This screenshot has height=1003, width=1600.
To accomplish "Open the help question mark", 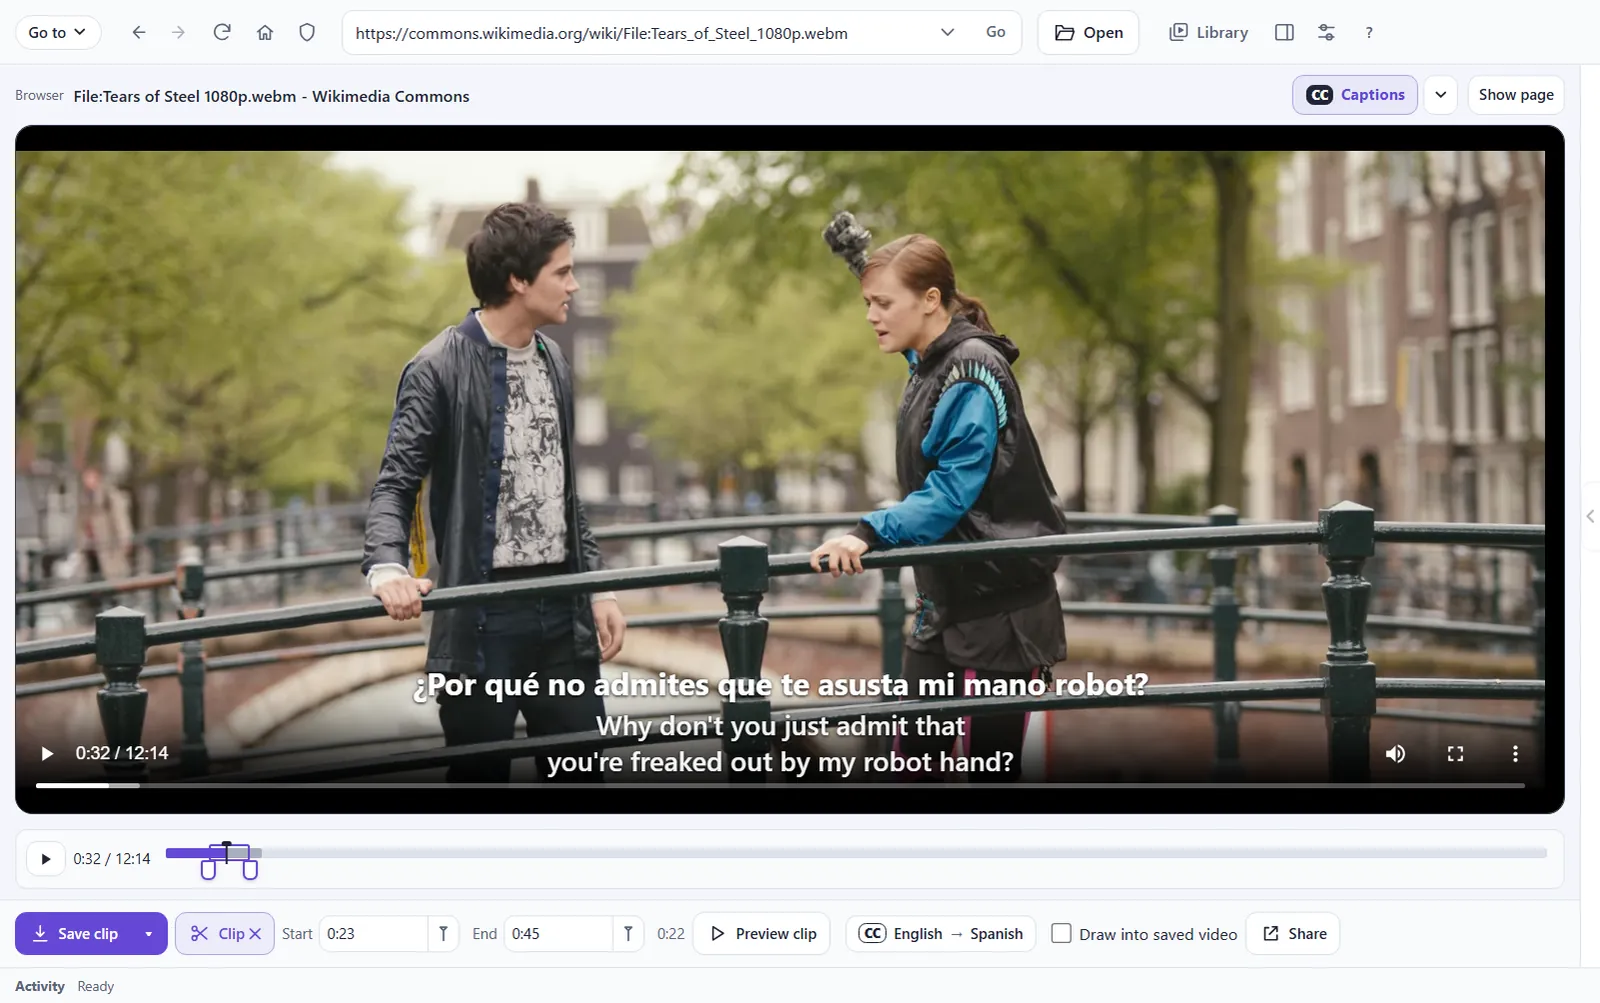I will [1369, 33].
